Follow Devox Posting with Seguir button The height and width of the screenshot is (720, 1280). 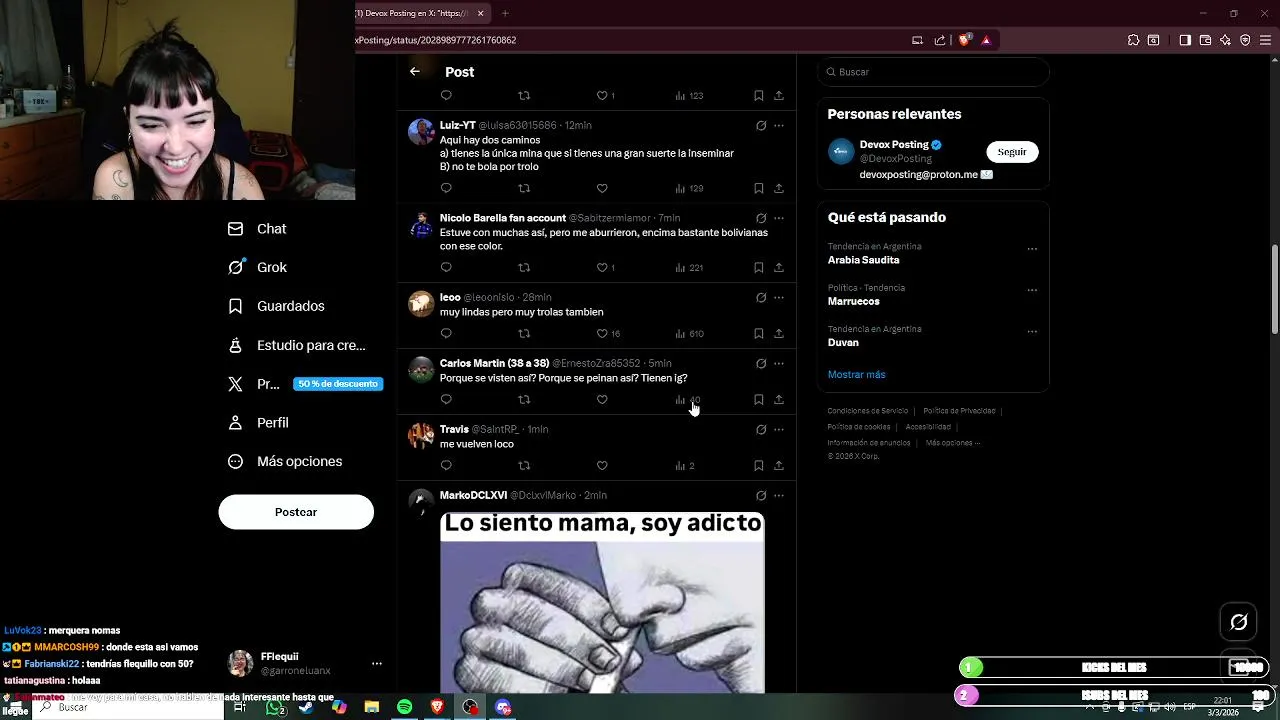click(x=1012, y=152)
